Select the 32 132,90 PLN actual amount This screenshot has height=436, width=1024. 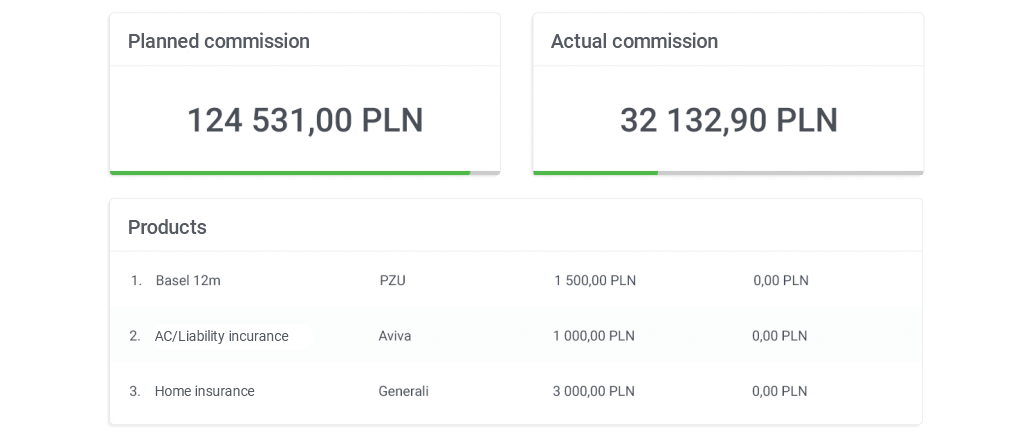(728, 120)
